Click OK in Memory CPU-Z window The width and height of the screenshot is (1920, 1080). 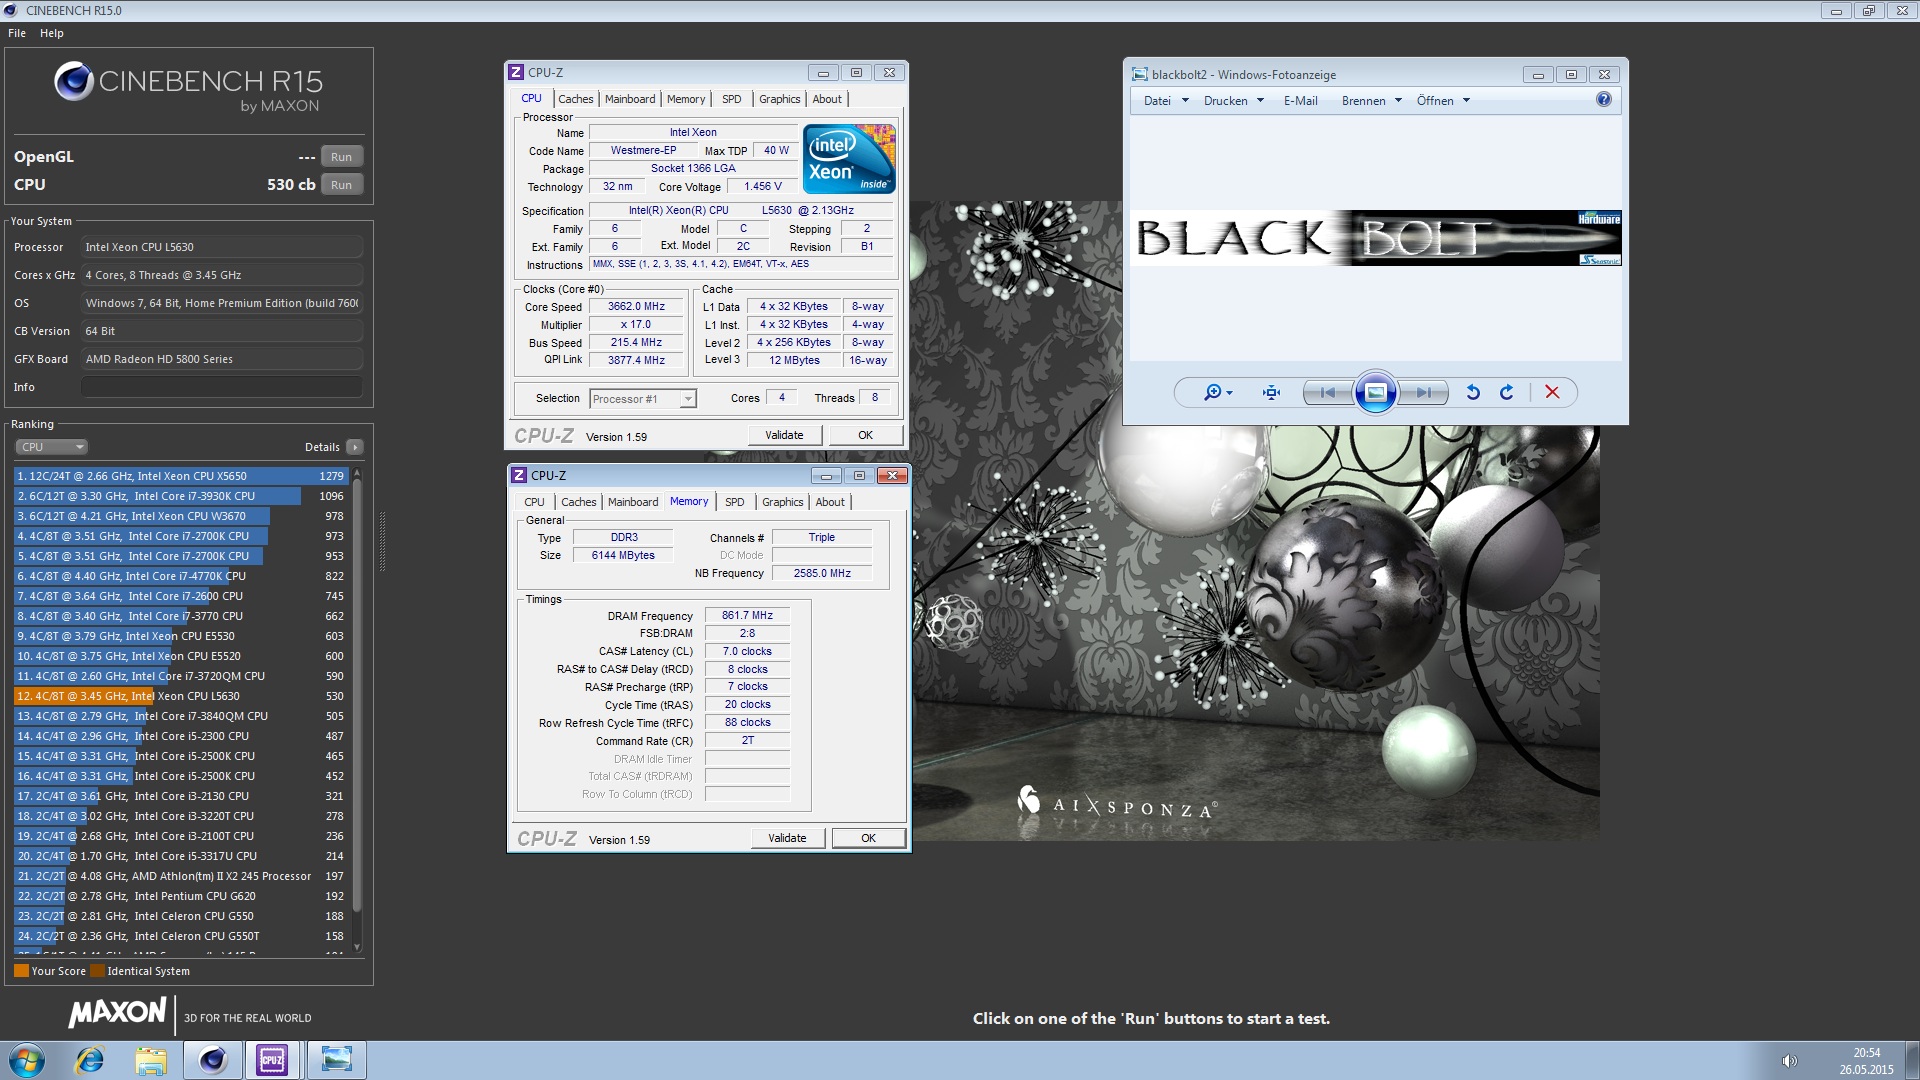click(869, 838)
